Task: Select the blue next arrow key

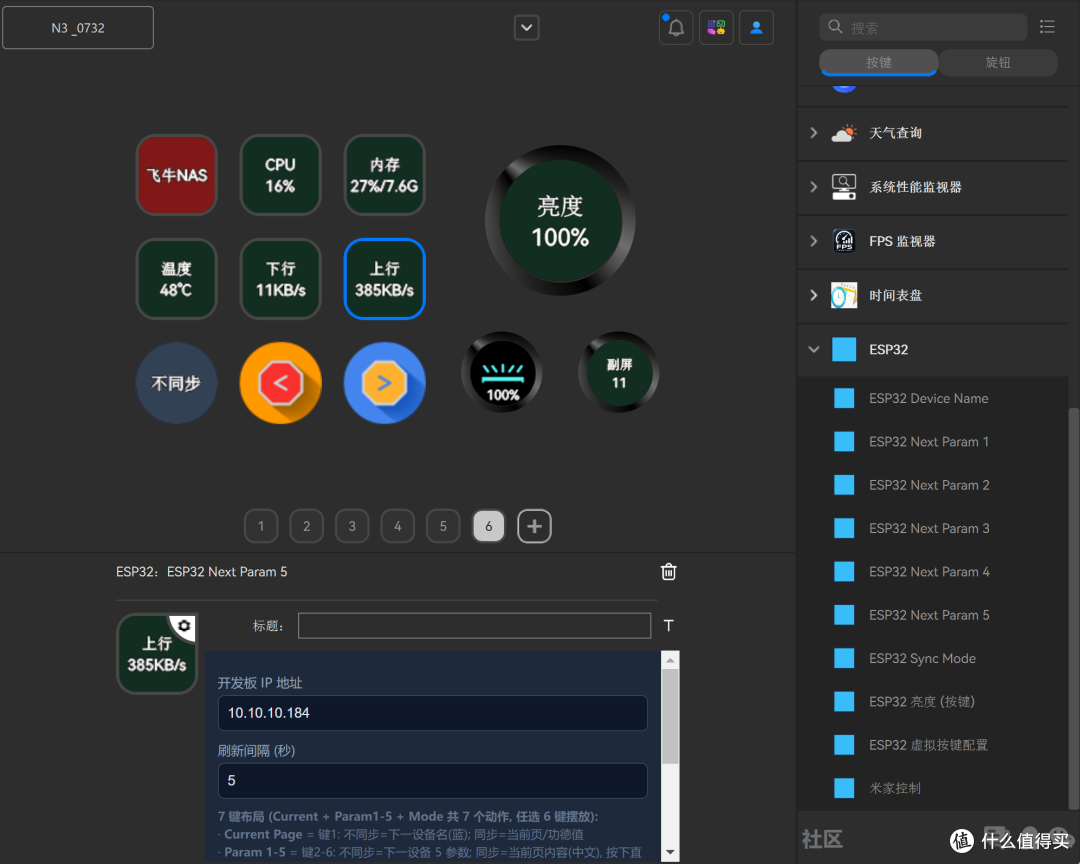Action: coord(384,383)
